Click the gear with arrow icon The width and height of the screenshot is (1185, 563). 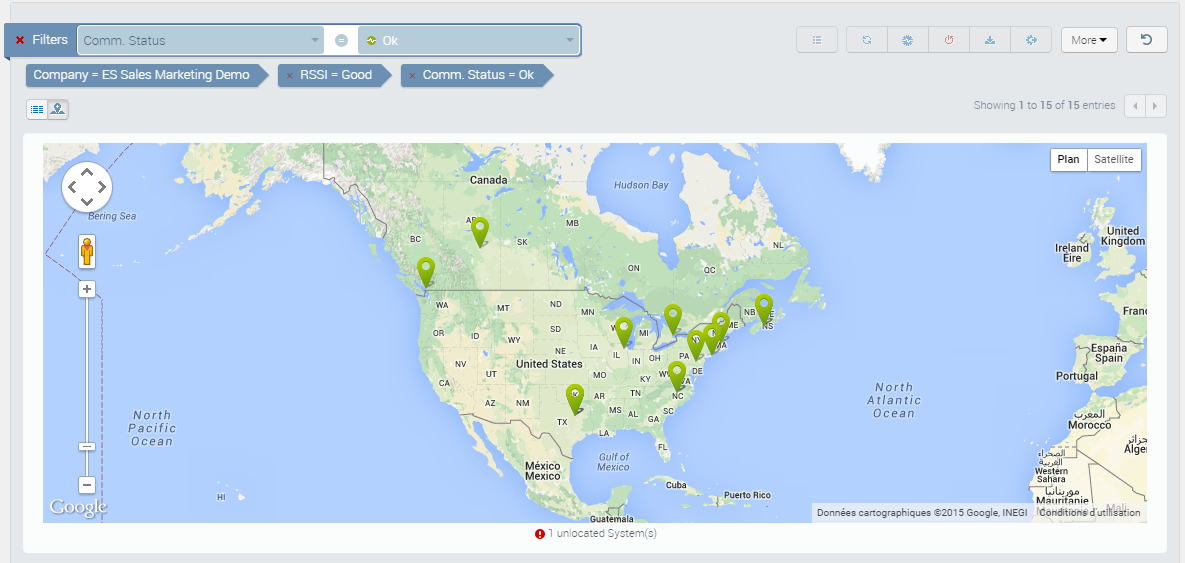pyautogui.click(x=1030, y=40)
